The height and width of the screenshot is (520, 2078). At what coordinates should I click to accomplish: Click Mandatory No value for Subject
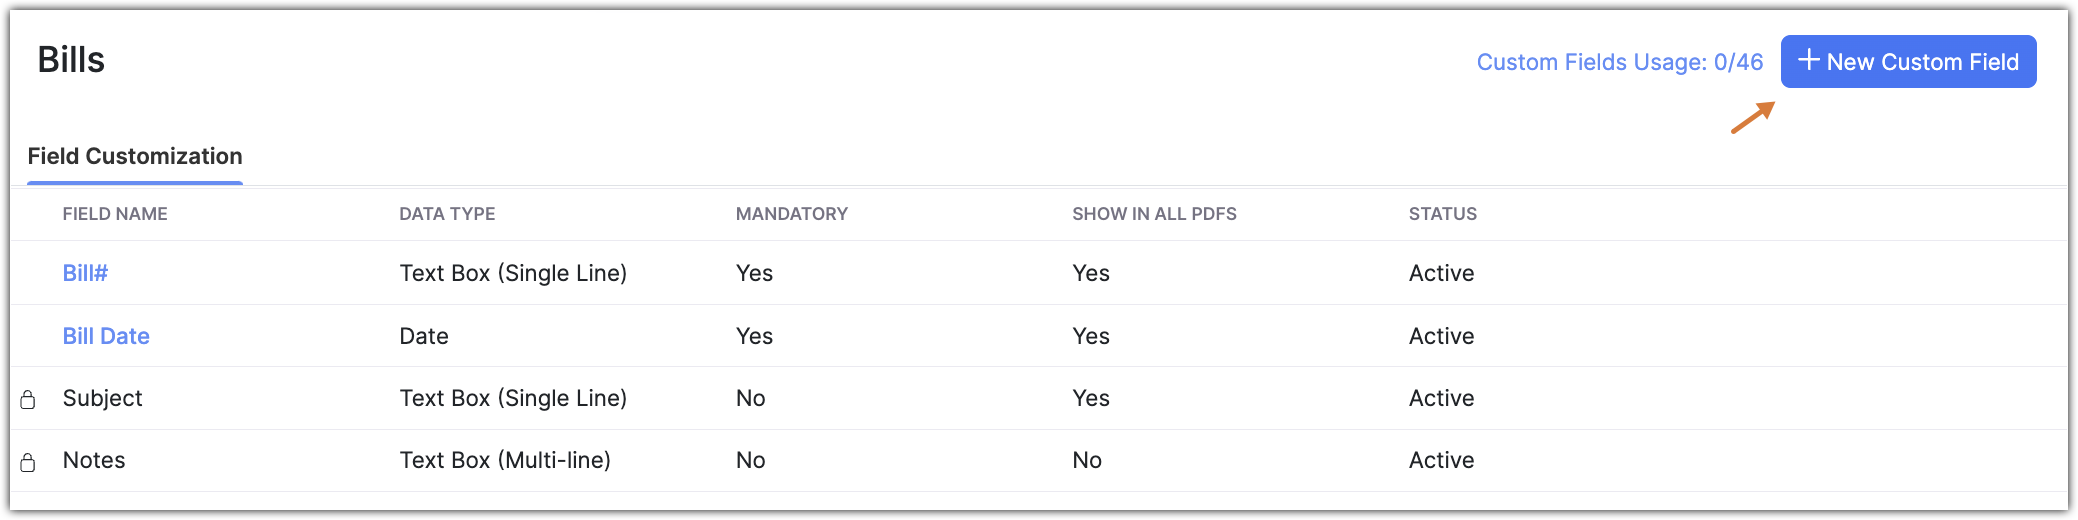(750, 398)
